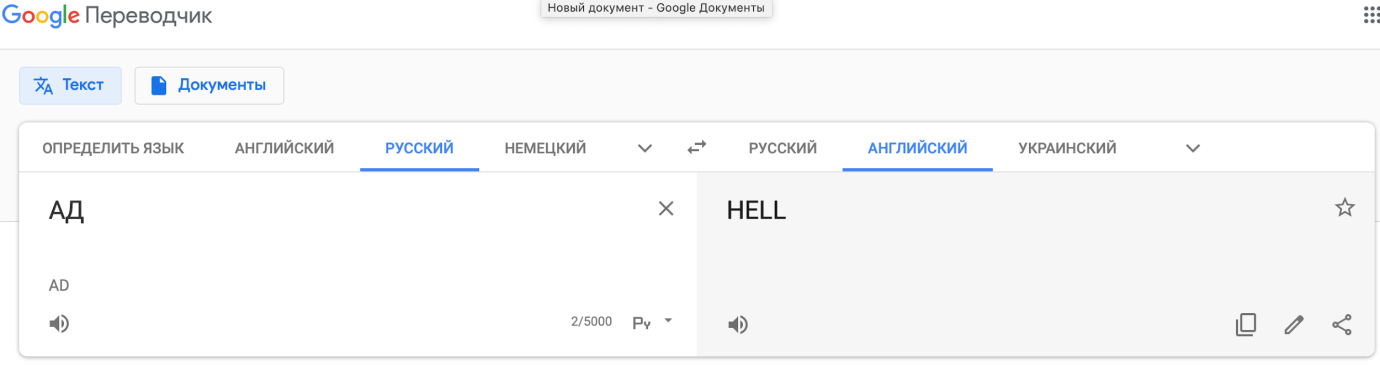Save translation with the star icon
The width and height of the screenshot is (1380, 367).
coord(1345,207)
